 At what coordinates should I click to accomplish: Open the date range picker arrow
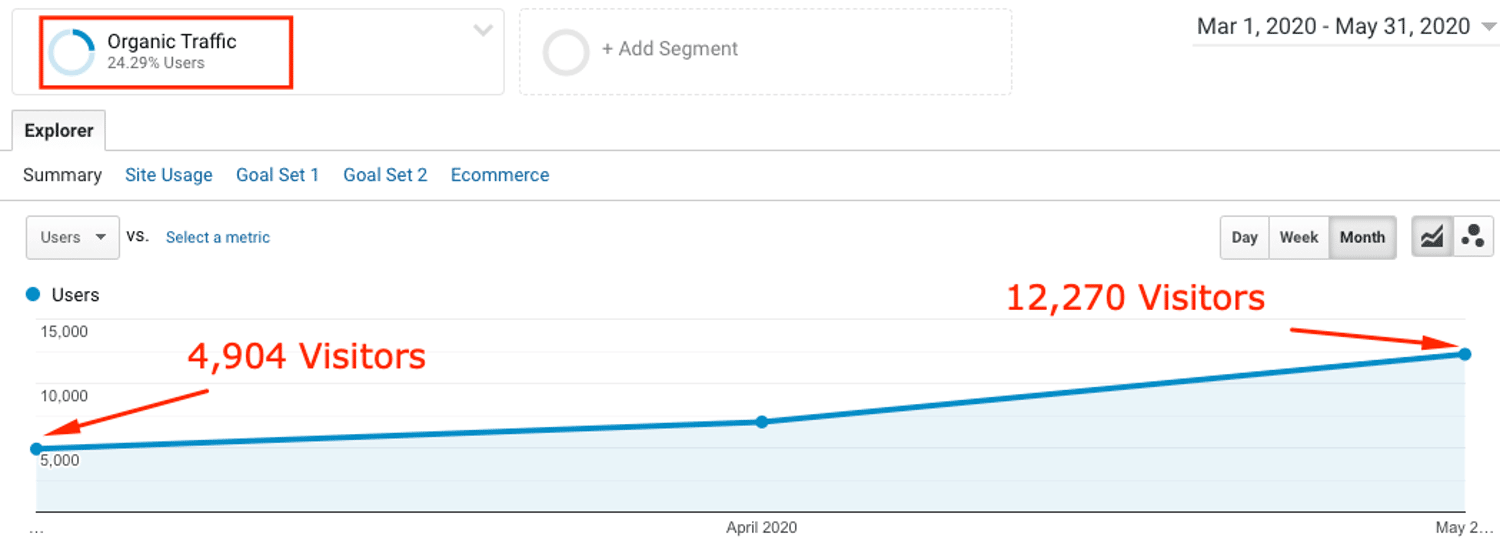click(1489, 28)
